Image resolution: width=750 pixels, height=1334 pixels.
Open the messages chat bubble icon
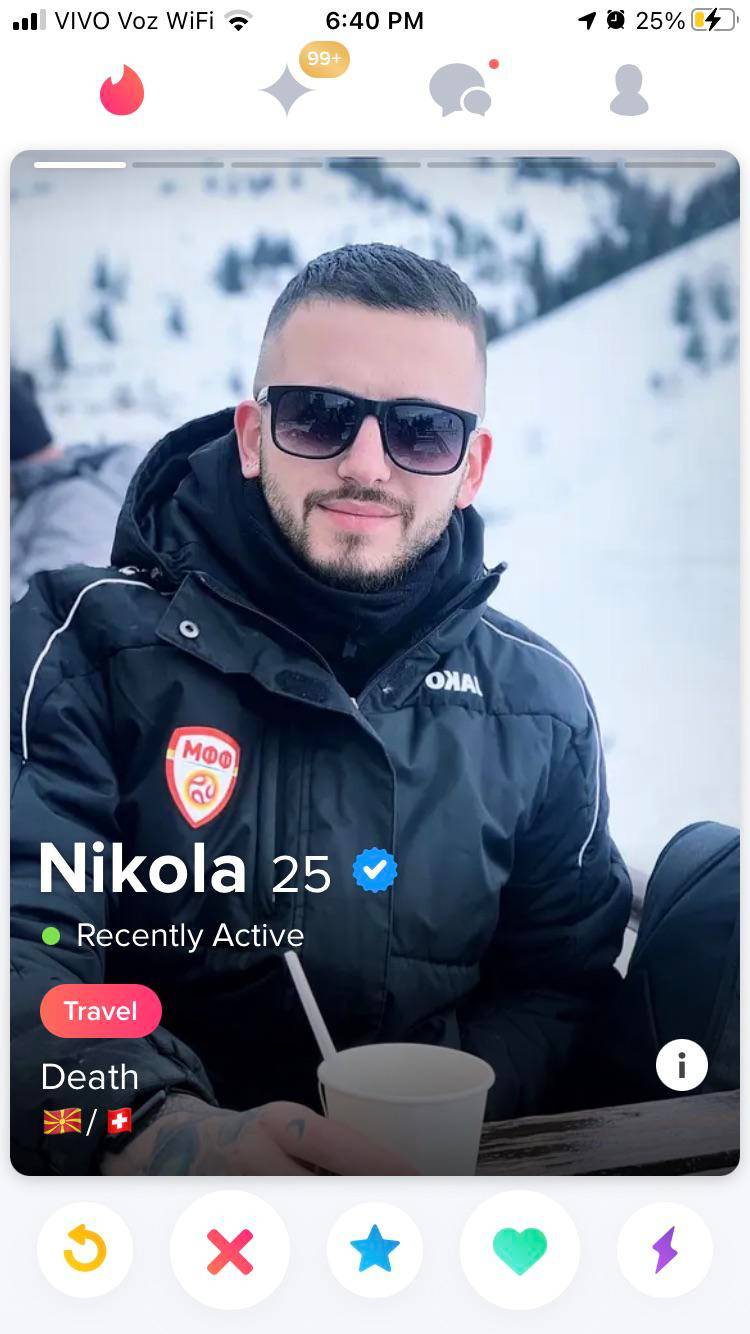(x=460, y=90)
